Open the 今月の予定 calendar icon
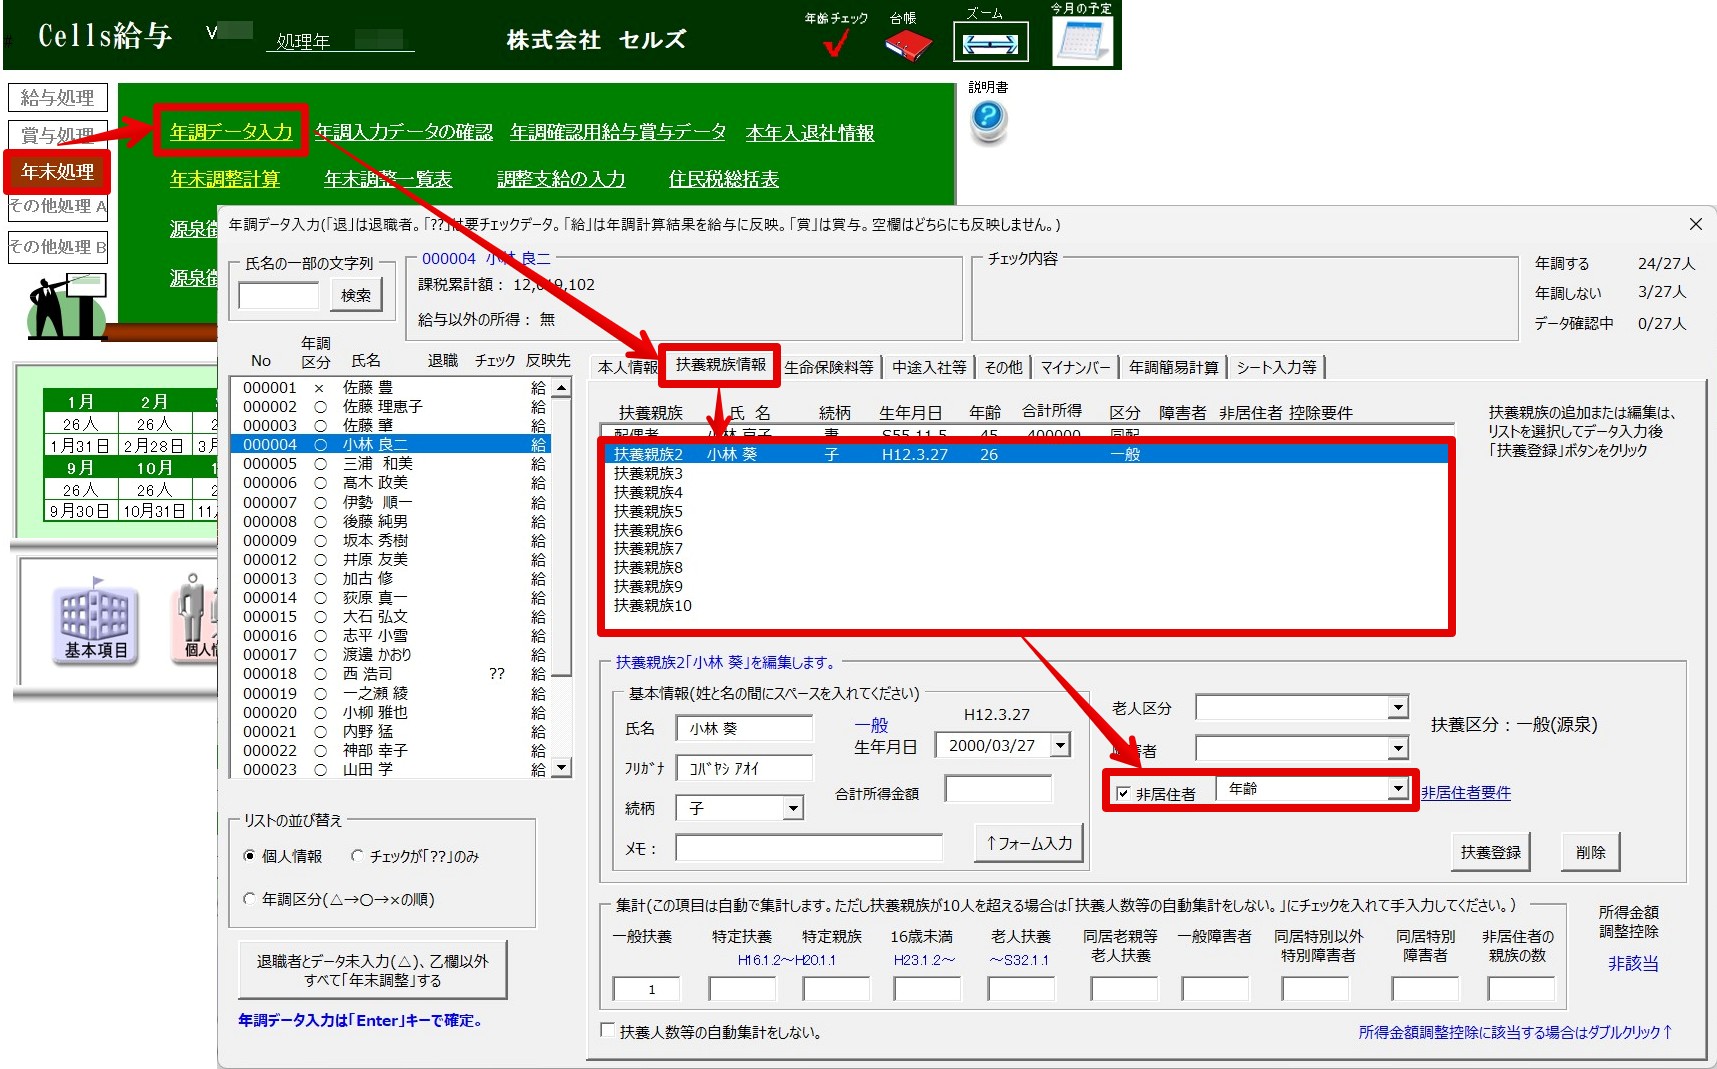This screenshot has height=1069, width=1717. pos(1082,41)
